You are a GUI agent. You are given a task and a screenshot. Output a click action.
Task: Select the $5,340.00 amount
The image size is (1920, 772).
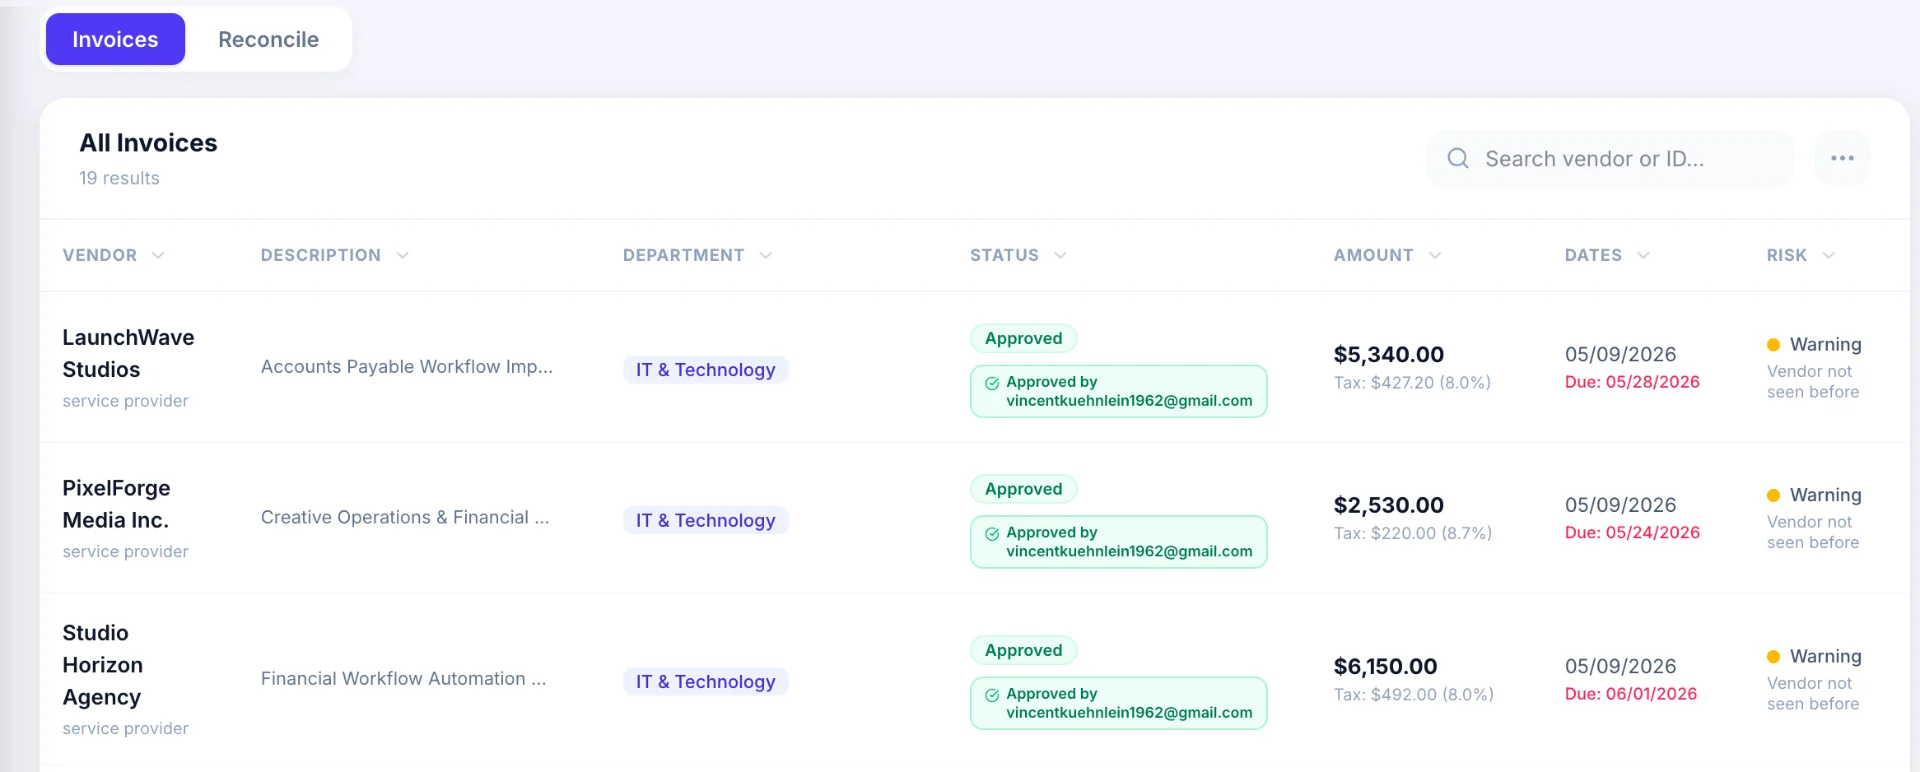[x=1389, y=355]
